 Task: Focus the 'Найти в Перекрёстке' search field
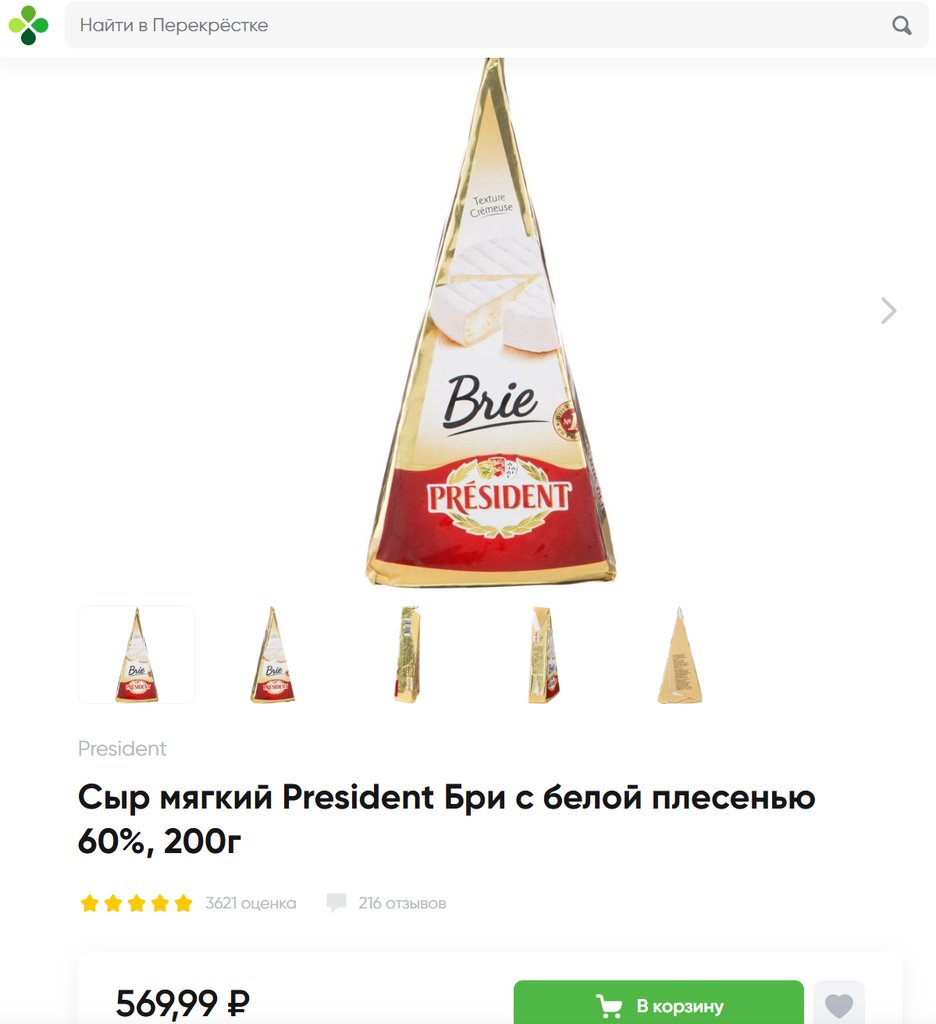click(496, 25)
